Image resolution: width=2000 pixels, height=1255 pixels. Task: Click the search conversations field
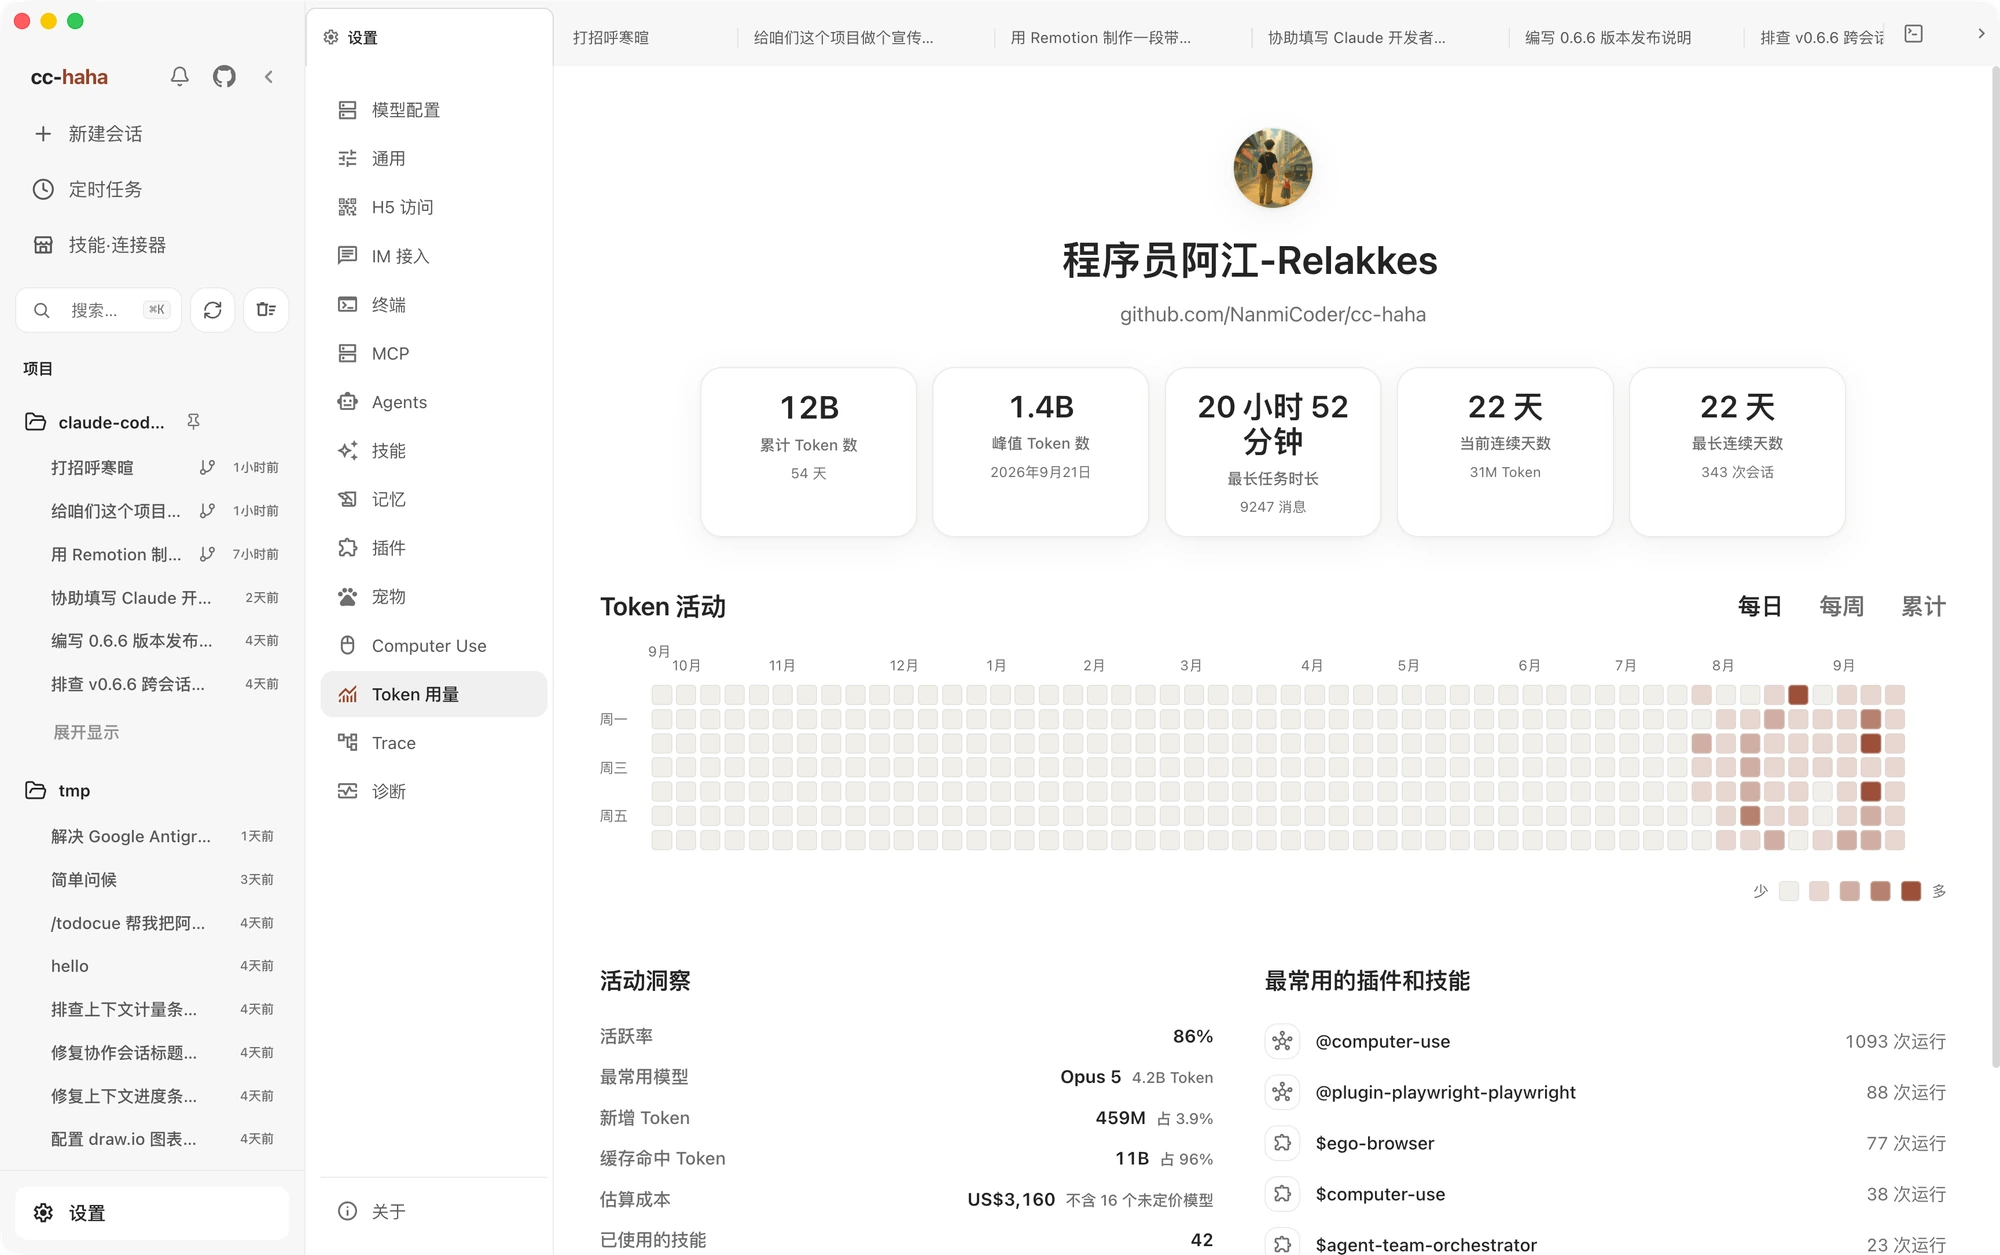pos(99,310)
